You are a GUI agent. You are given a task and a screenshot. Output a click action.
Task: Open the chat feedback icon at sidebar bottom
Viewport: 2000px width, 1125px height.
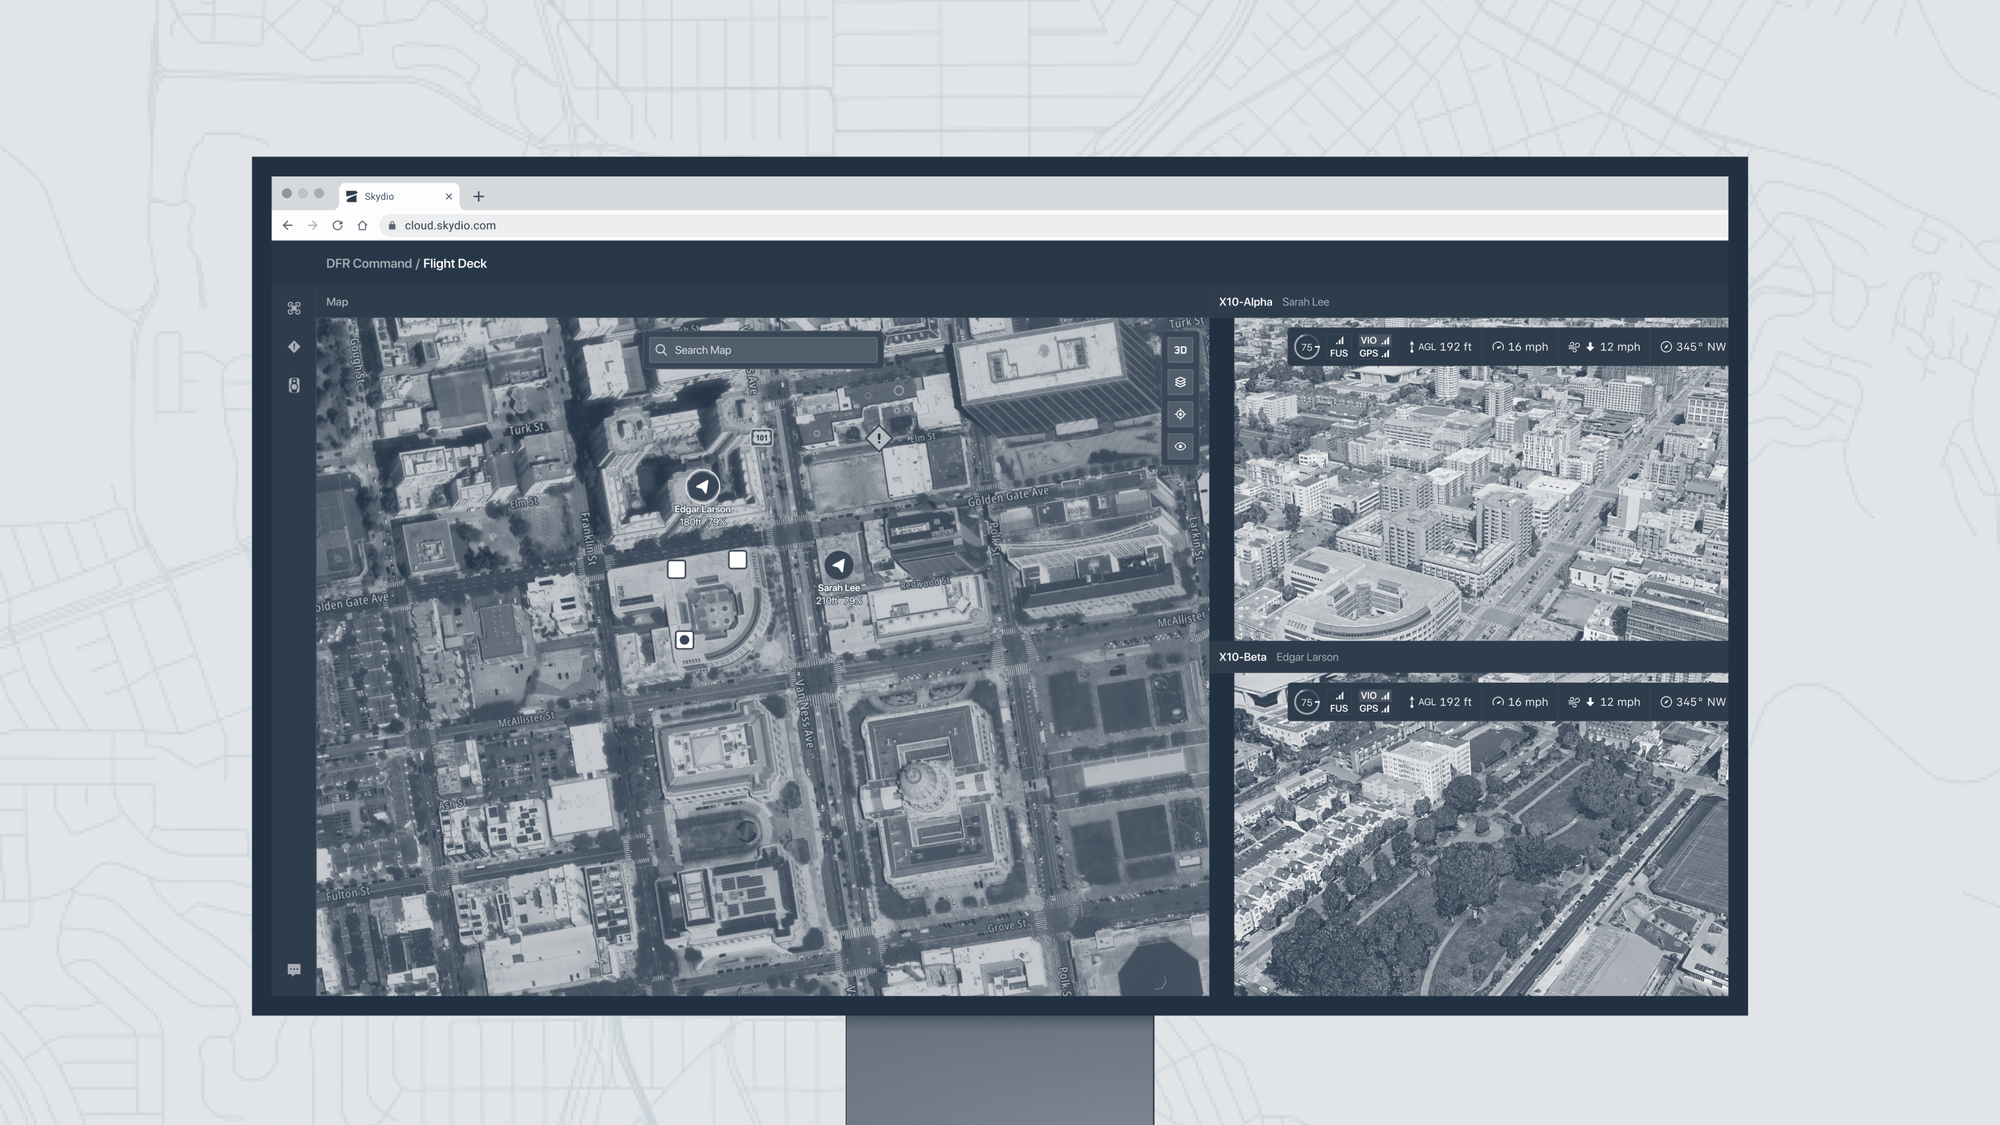click(294, 970)
